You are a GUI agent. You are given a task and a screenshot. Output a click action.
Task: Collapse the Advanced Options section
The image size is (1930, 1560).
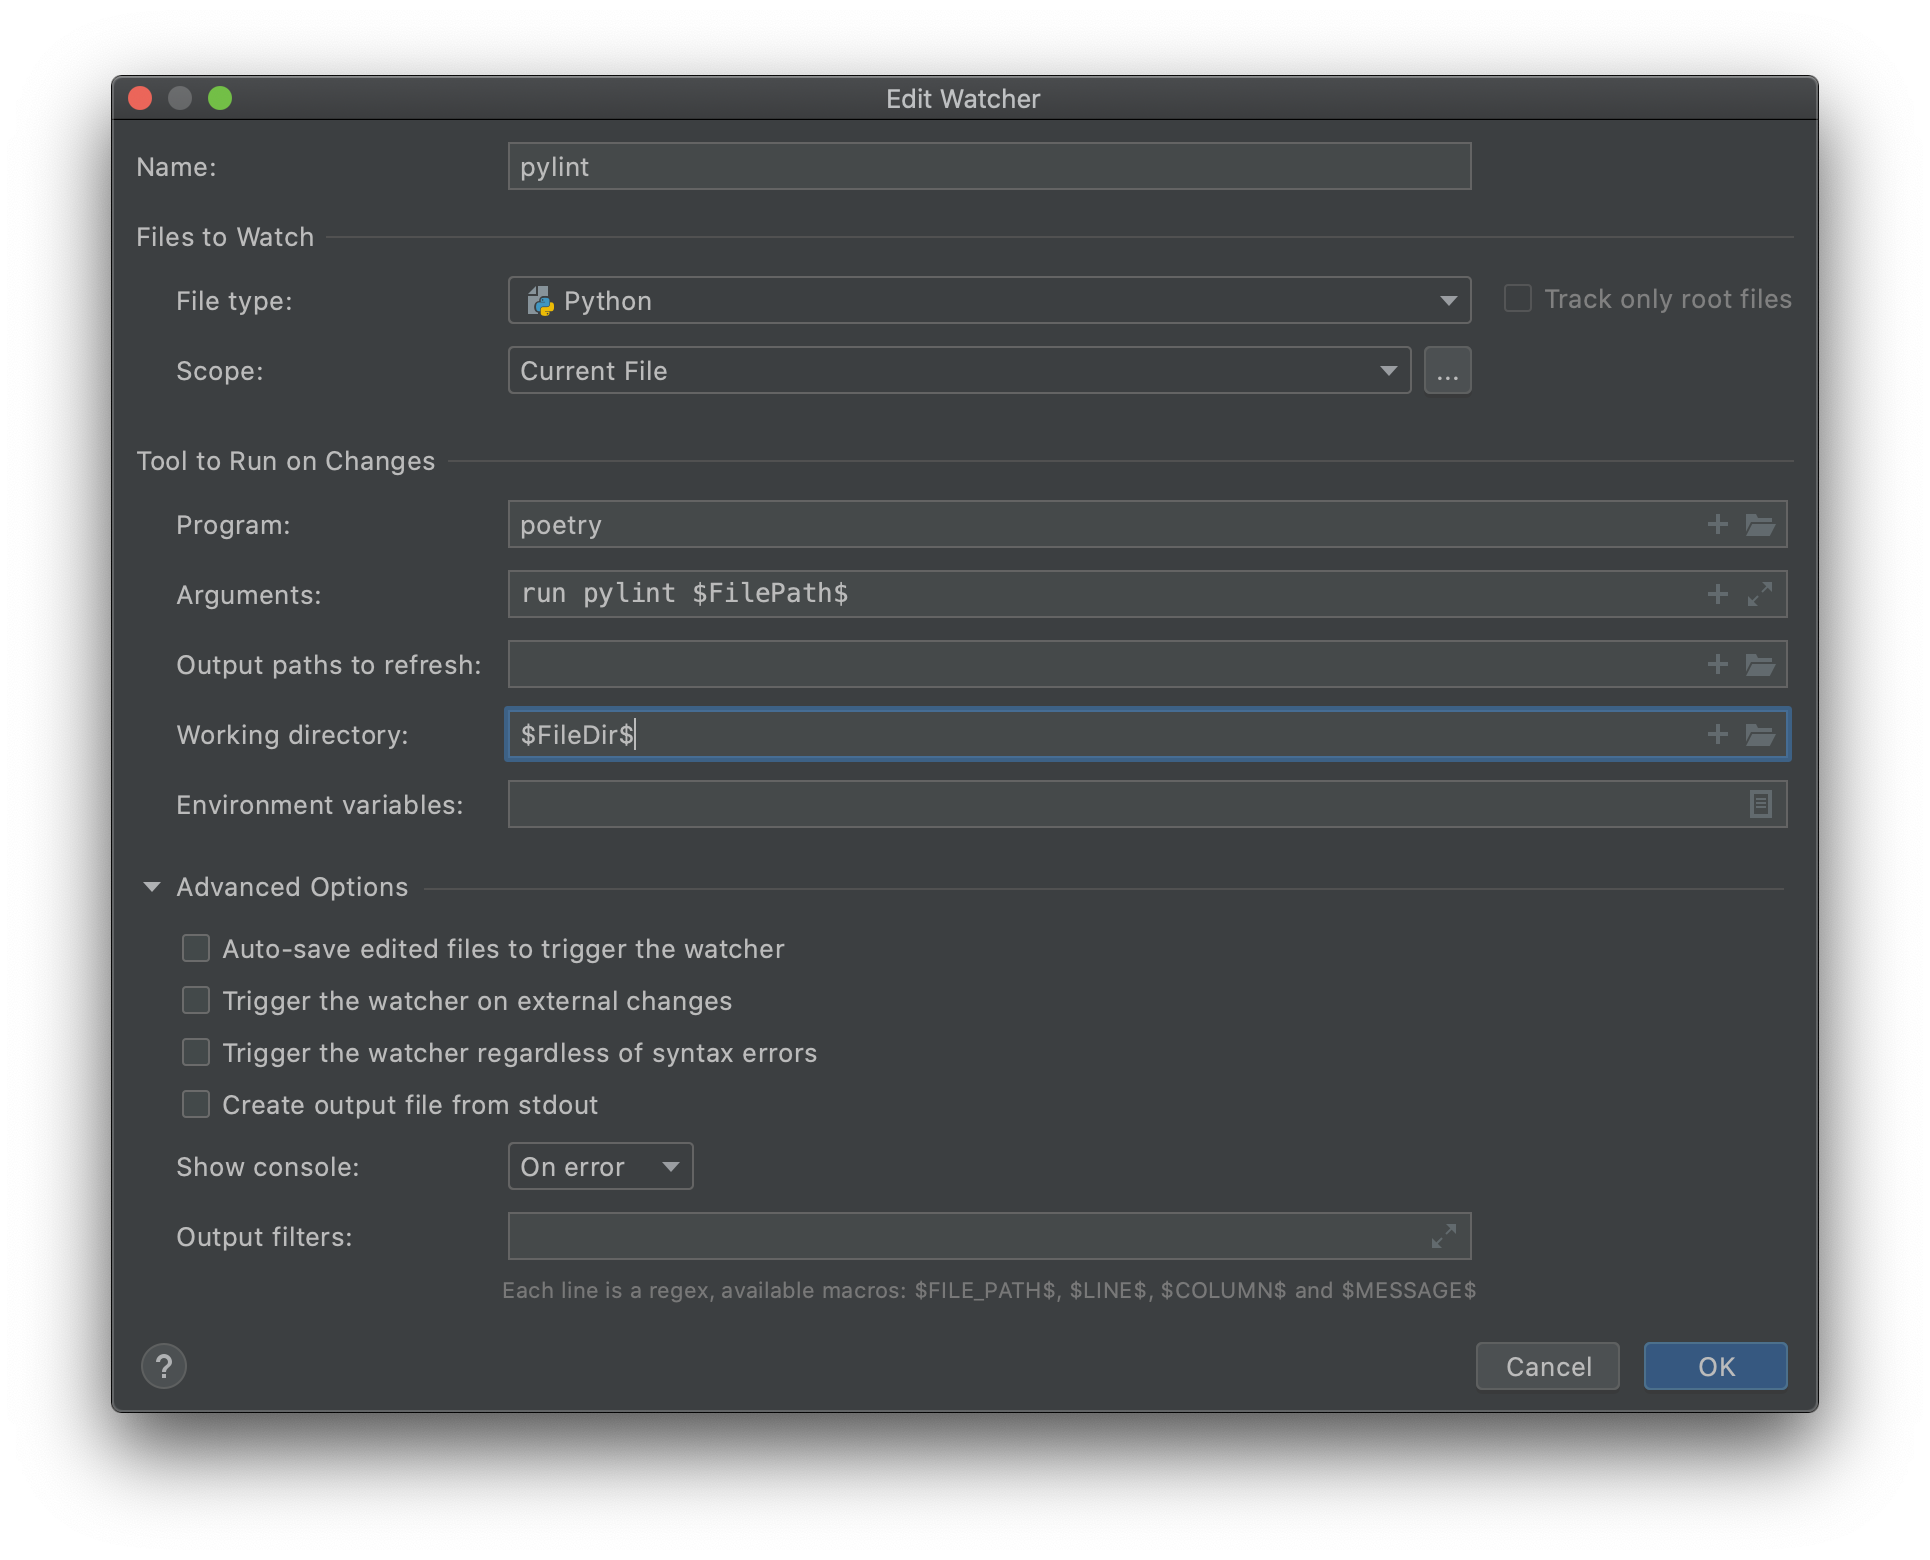point(152,887)
